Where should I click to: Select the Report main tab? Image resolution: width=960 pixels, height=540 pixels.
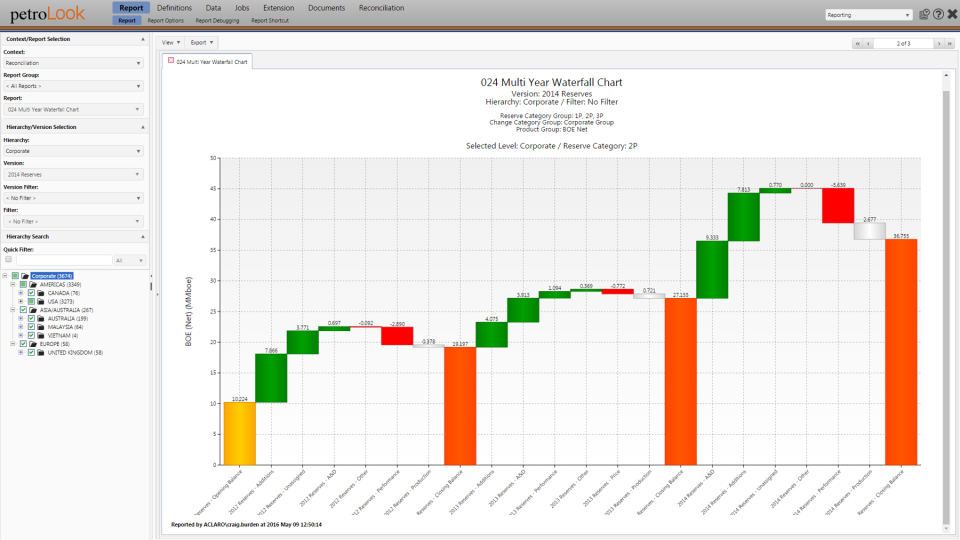131,8
